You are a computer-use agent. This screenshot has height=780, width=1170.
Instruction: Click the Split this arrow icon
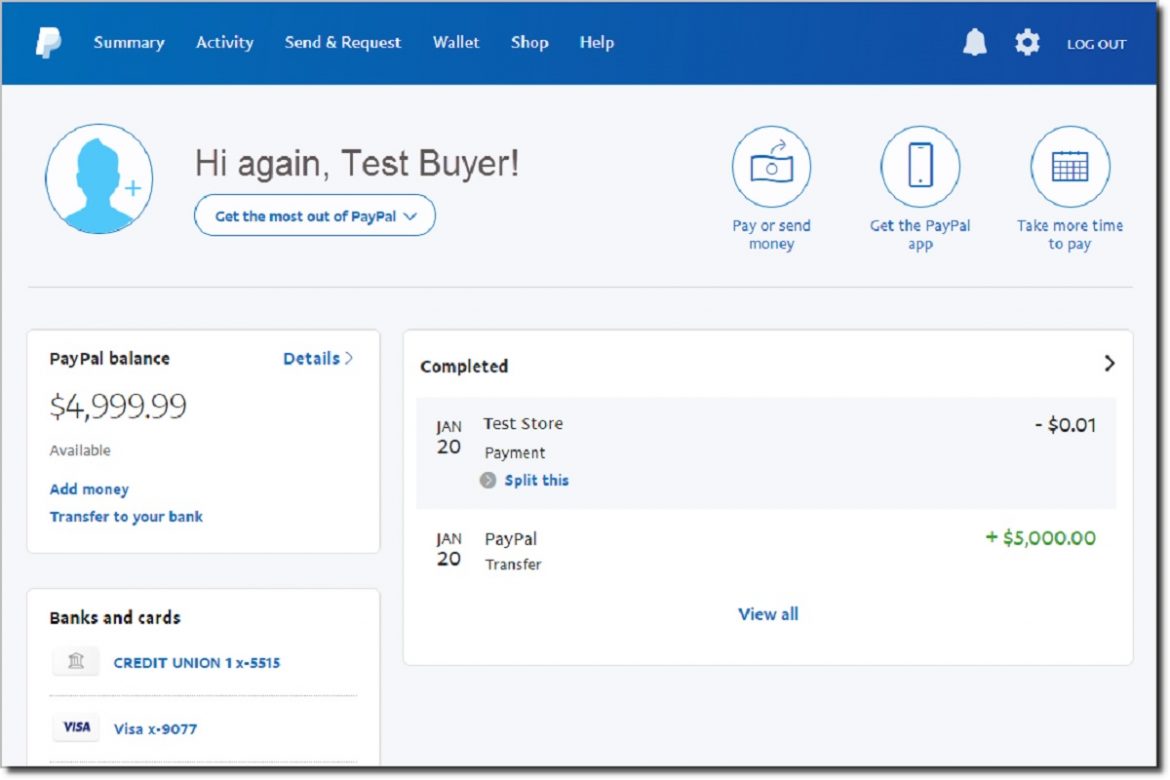click(487, 480)
